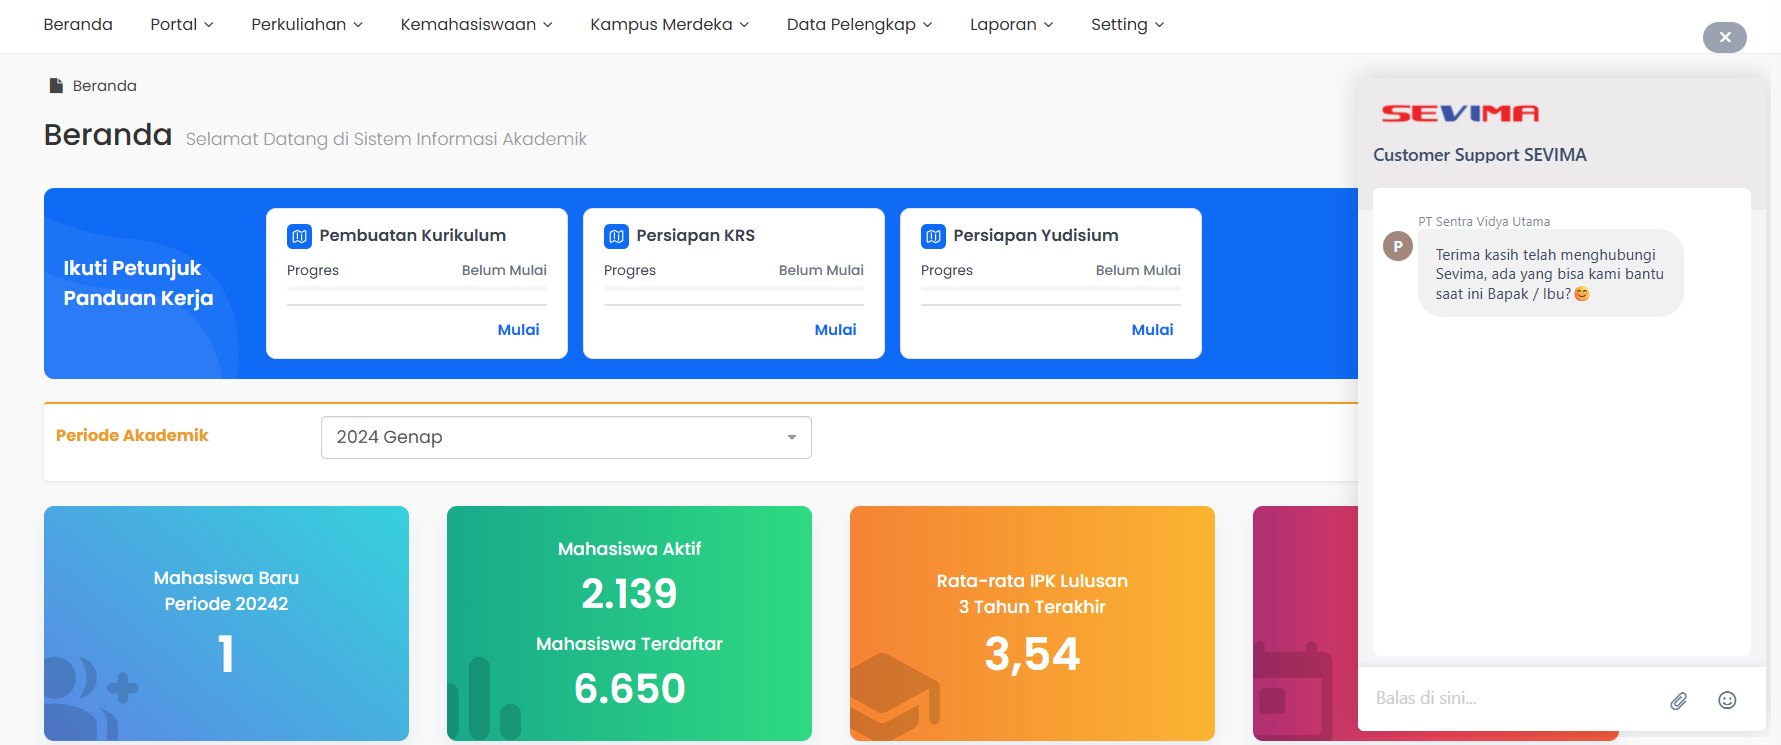
Task: Click the Persiapan KRS progress bar
Action: [x=733, y=290]
